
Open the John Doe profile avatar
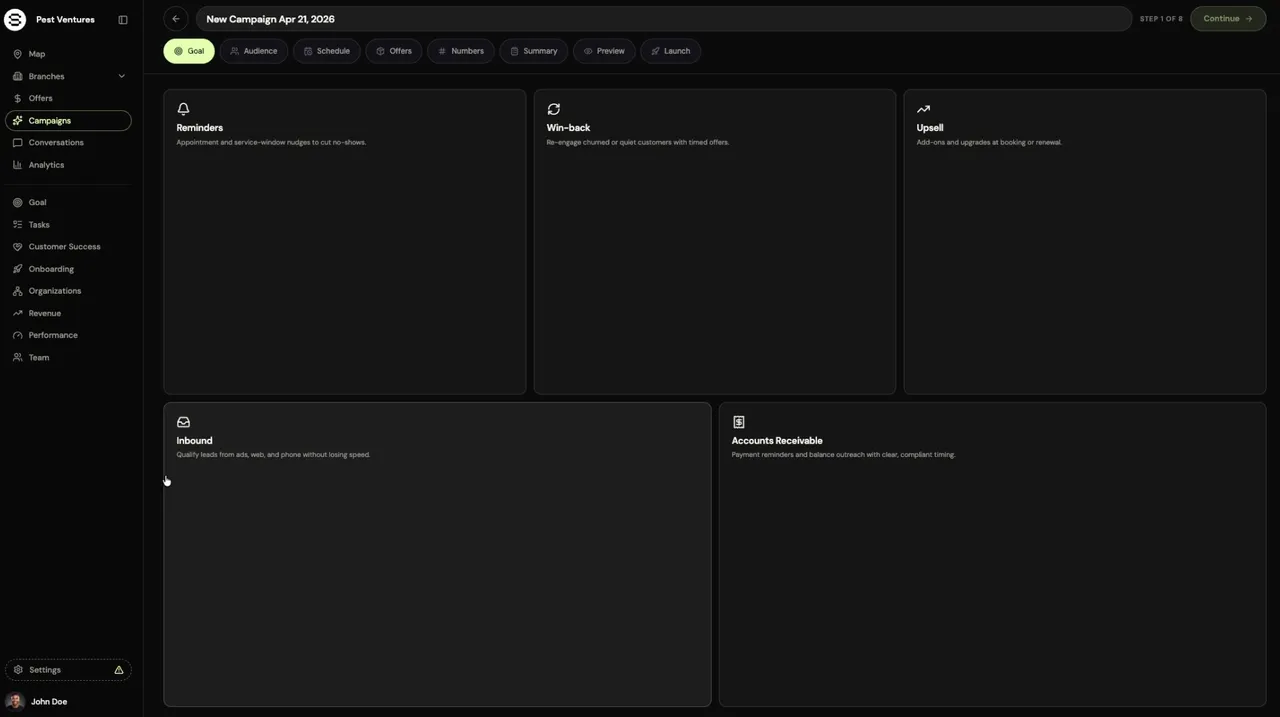pyautogui.click(x=15, y=702)
